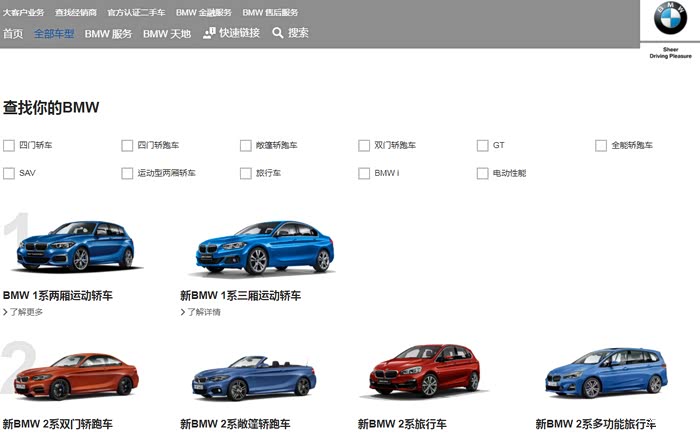Tick the 四门轿车 checkbox

pos(9,146)
